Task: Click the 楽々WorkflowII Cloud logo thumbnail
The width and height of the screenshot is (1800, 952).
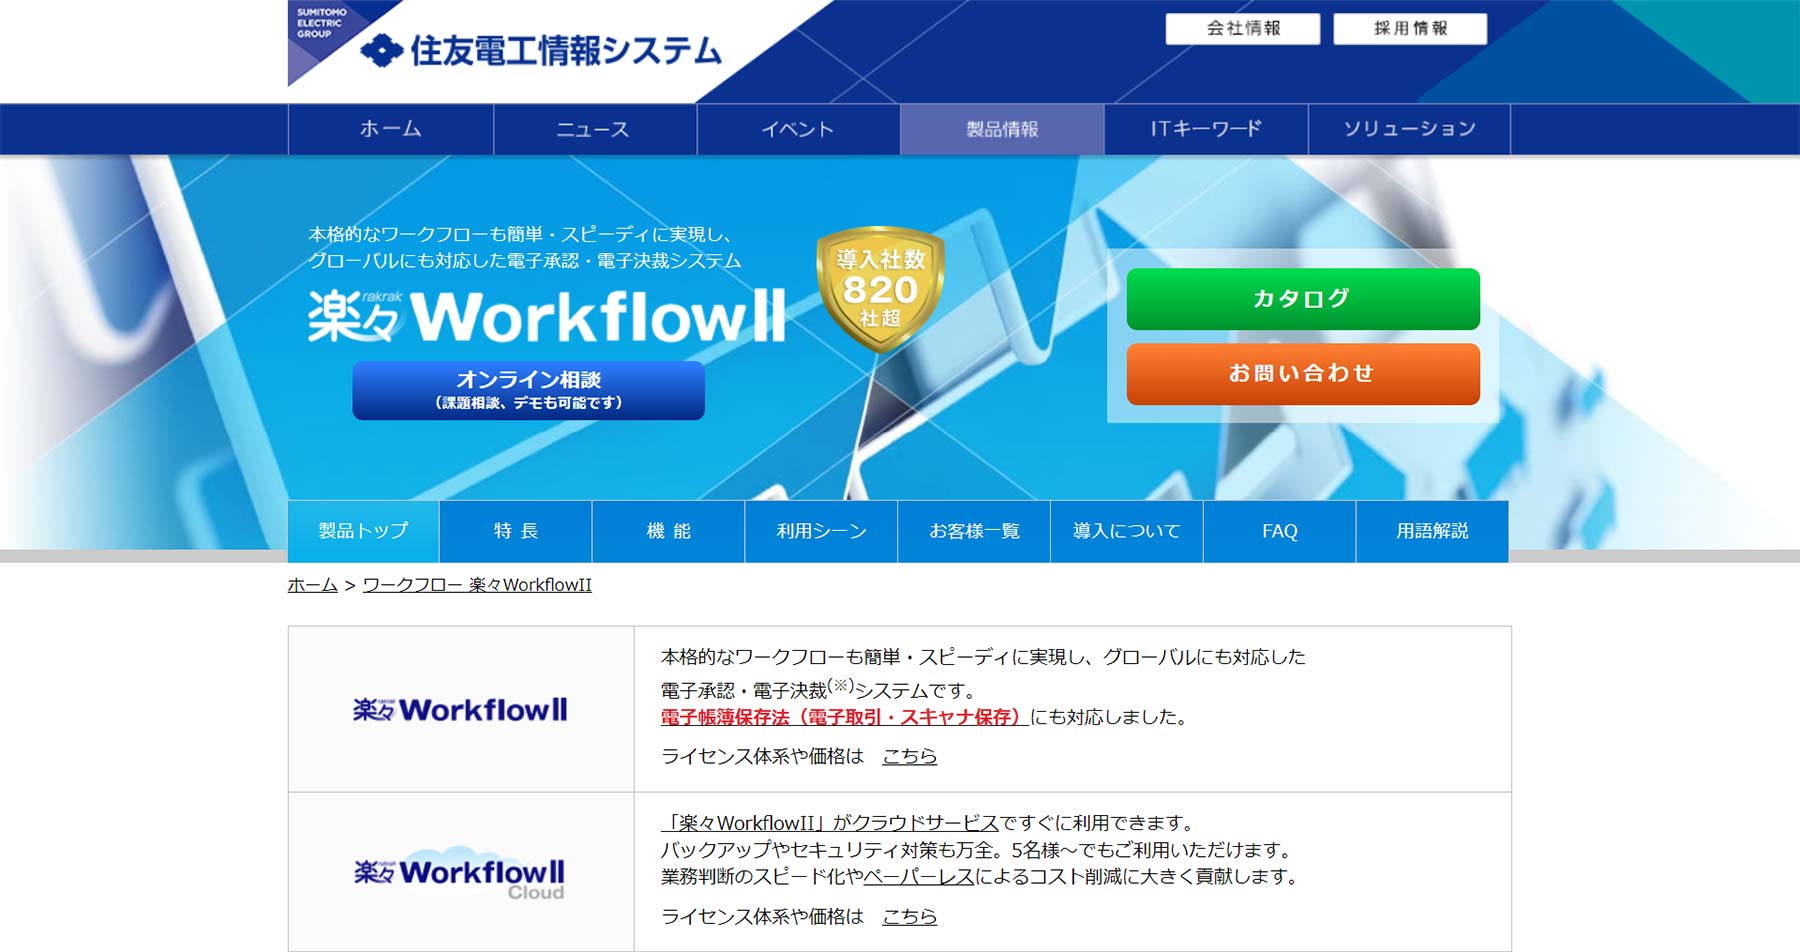Action: click(x=460, y=874)
